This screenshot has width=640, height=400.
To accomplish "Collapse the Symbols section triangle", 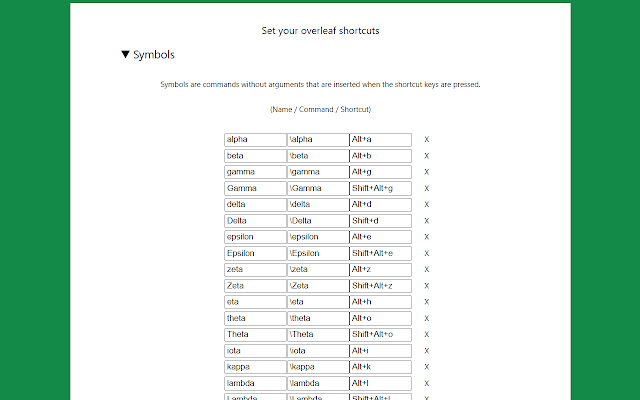I will point(125,56).
